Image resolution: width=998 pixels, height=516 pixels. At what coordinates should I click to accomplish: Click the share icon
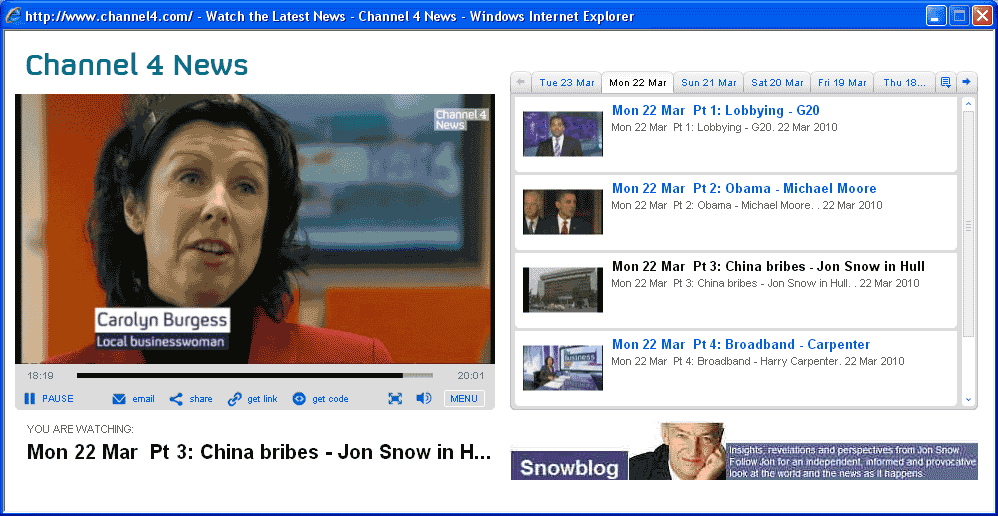(176, 399)
